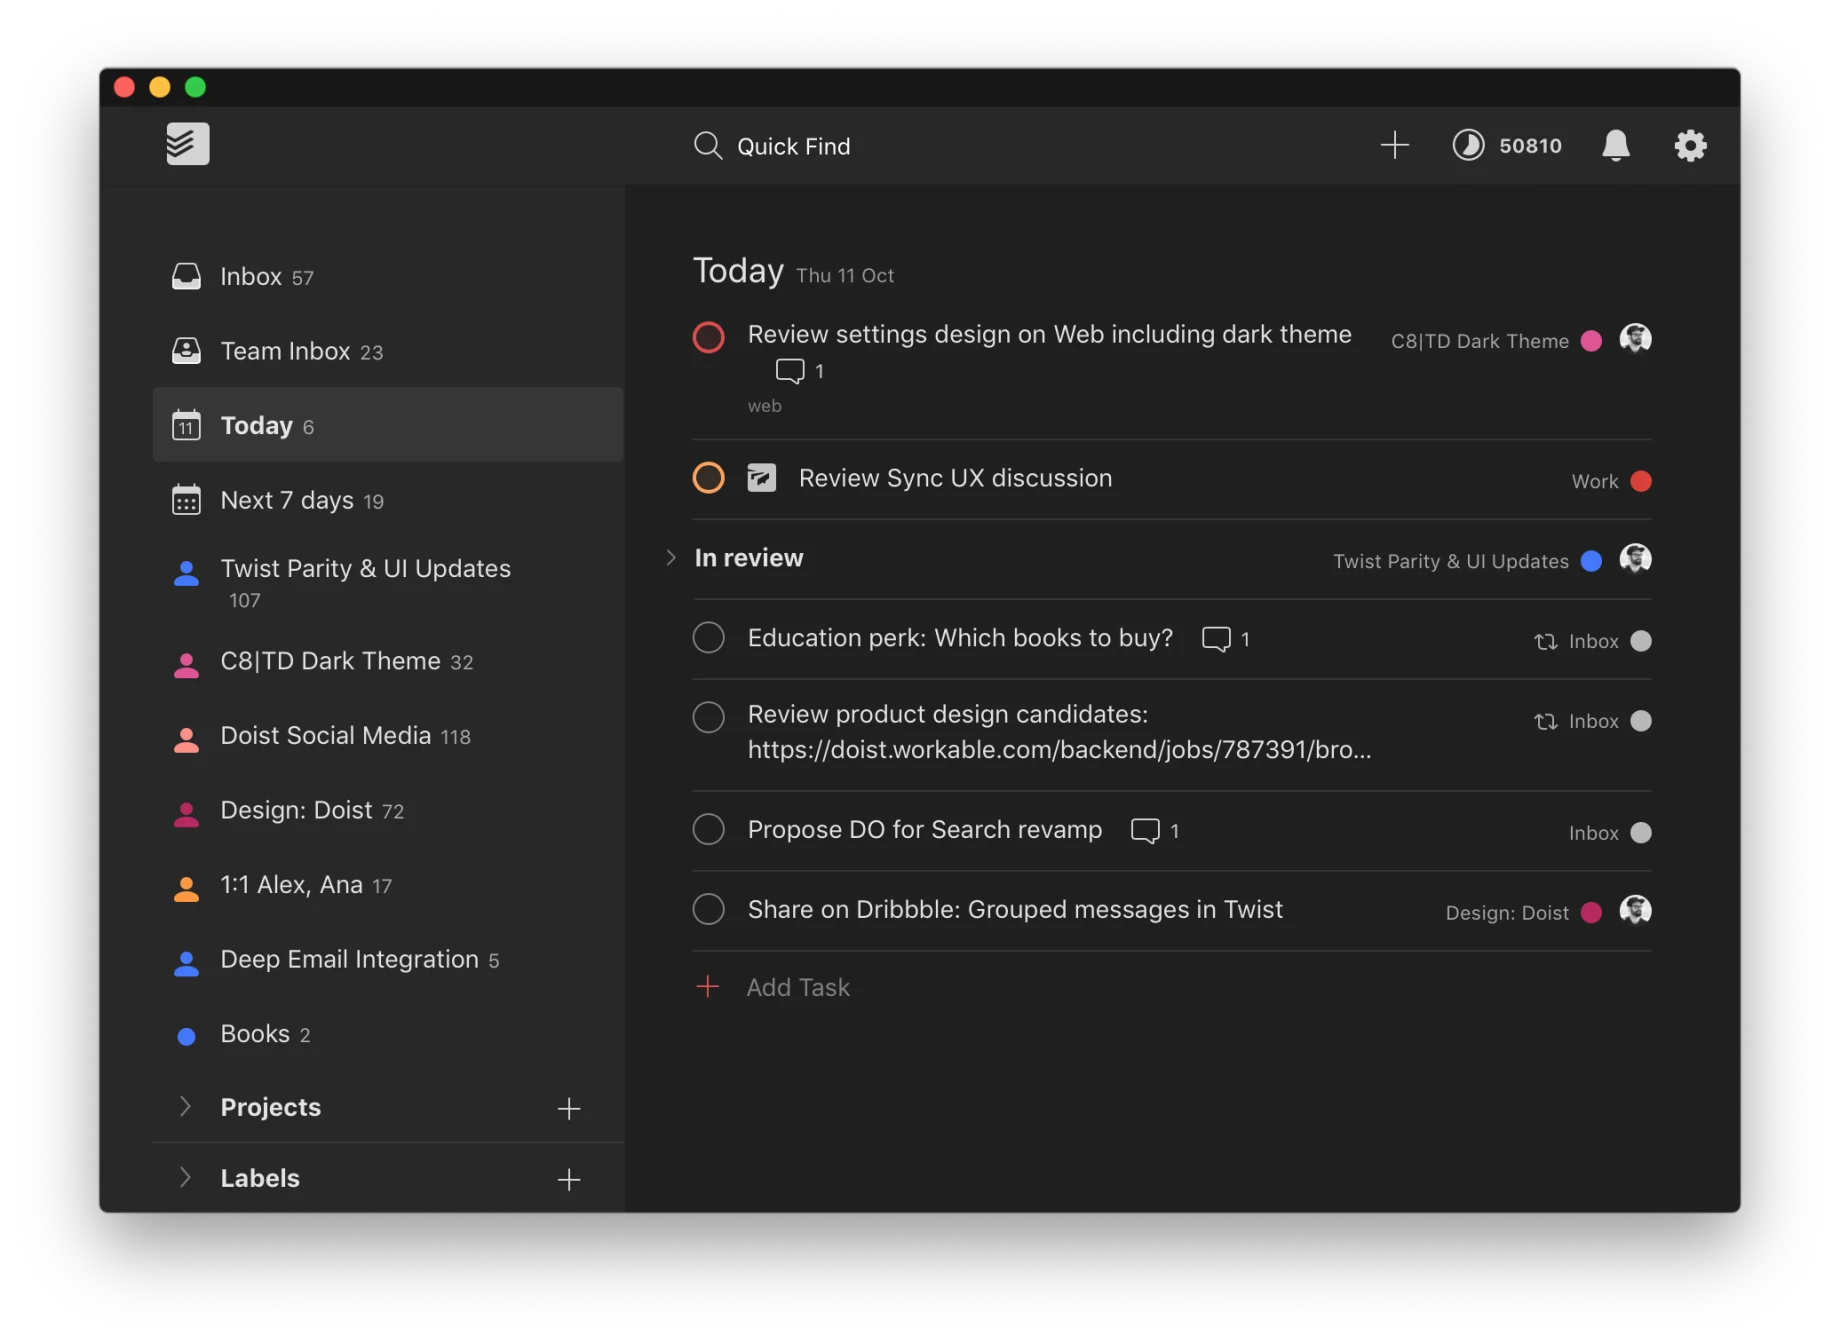The width and height of the screenshot is (1840, 1344).
Task: Click Twist thread icon beside Review Sync UX
Action: click(x=762, y=478)
